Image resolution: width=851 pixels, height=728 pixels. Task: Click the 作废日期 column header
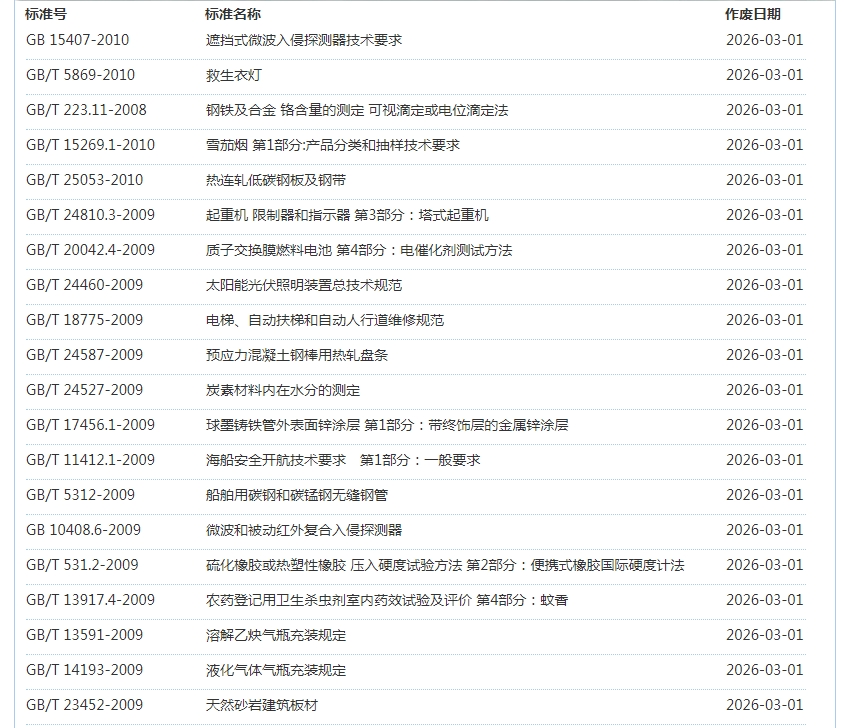(x=753, y=15)
